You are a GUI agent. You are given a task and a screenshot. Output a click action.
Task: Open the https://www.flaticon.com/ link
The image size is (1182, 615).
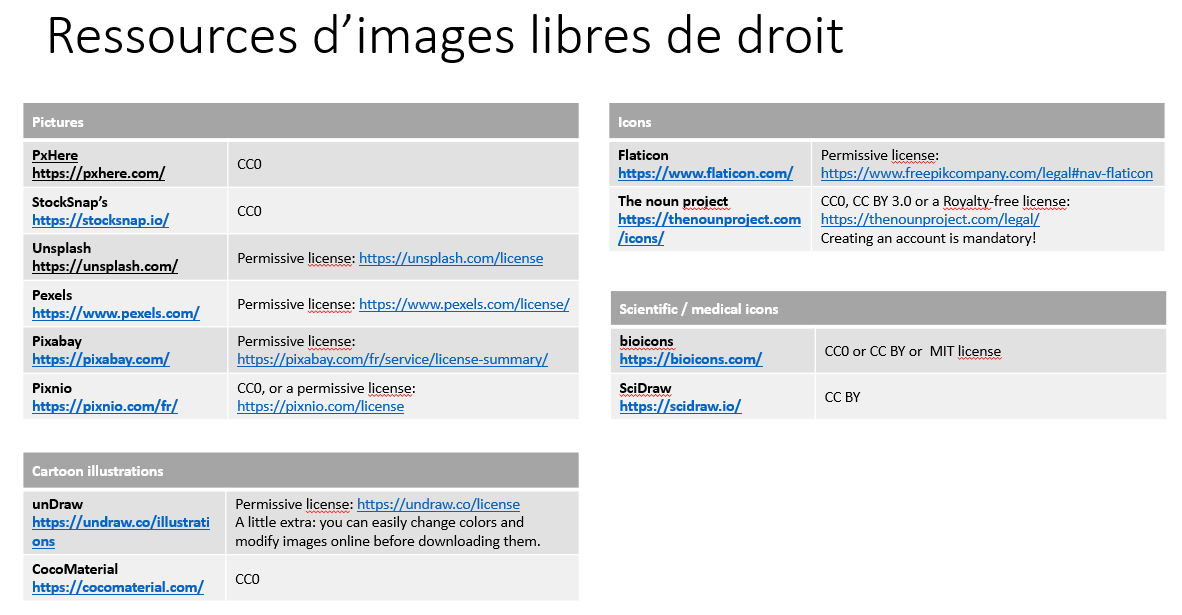tap(705, 173)
